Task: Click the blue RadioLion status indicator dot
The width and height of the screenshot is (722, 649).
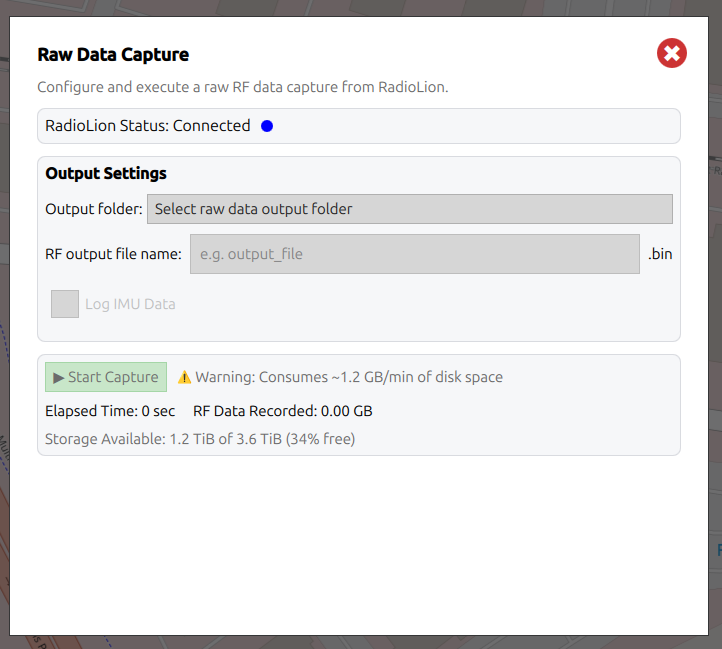Action: click(x=267, y=126)
